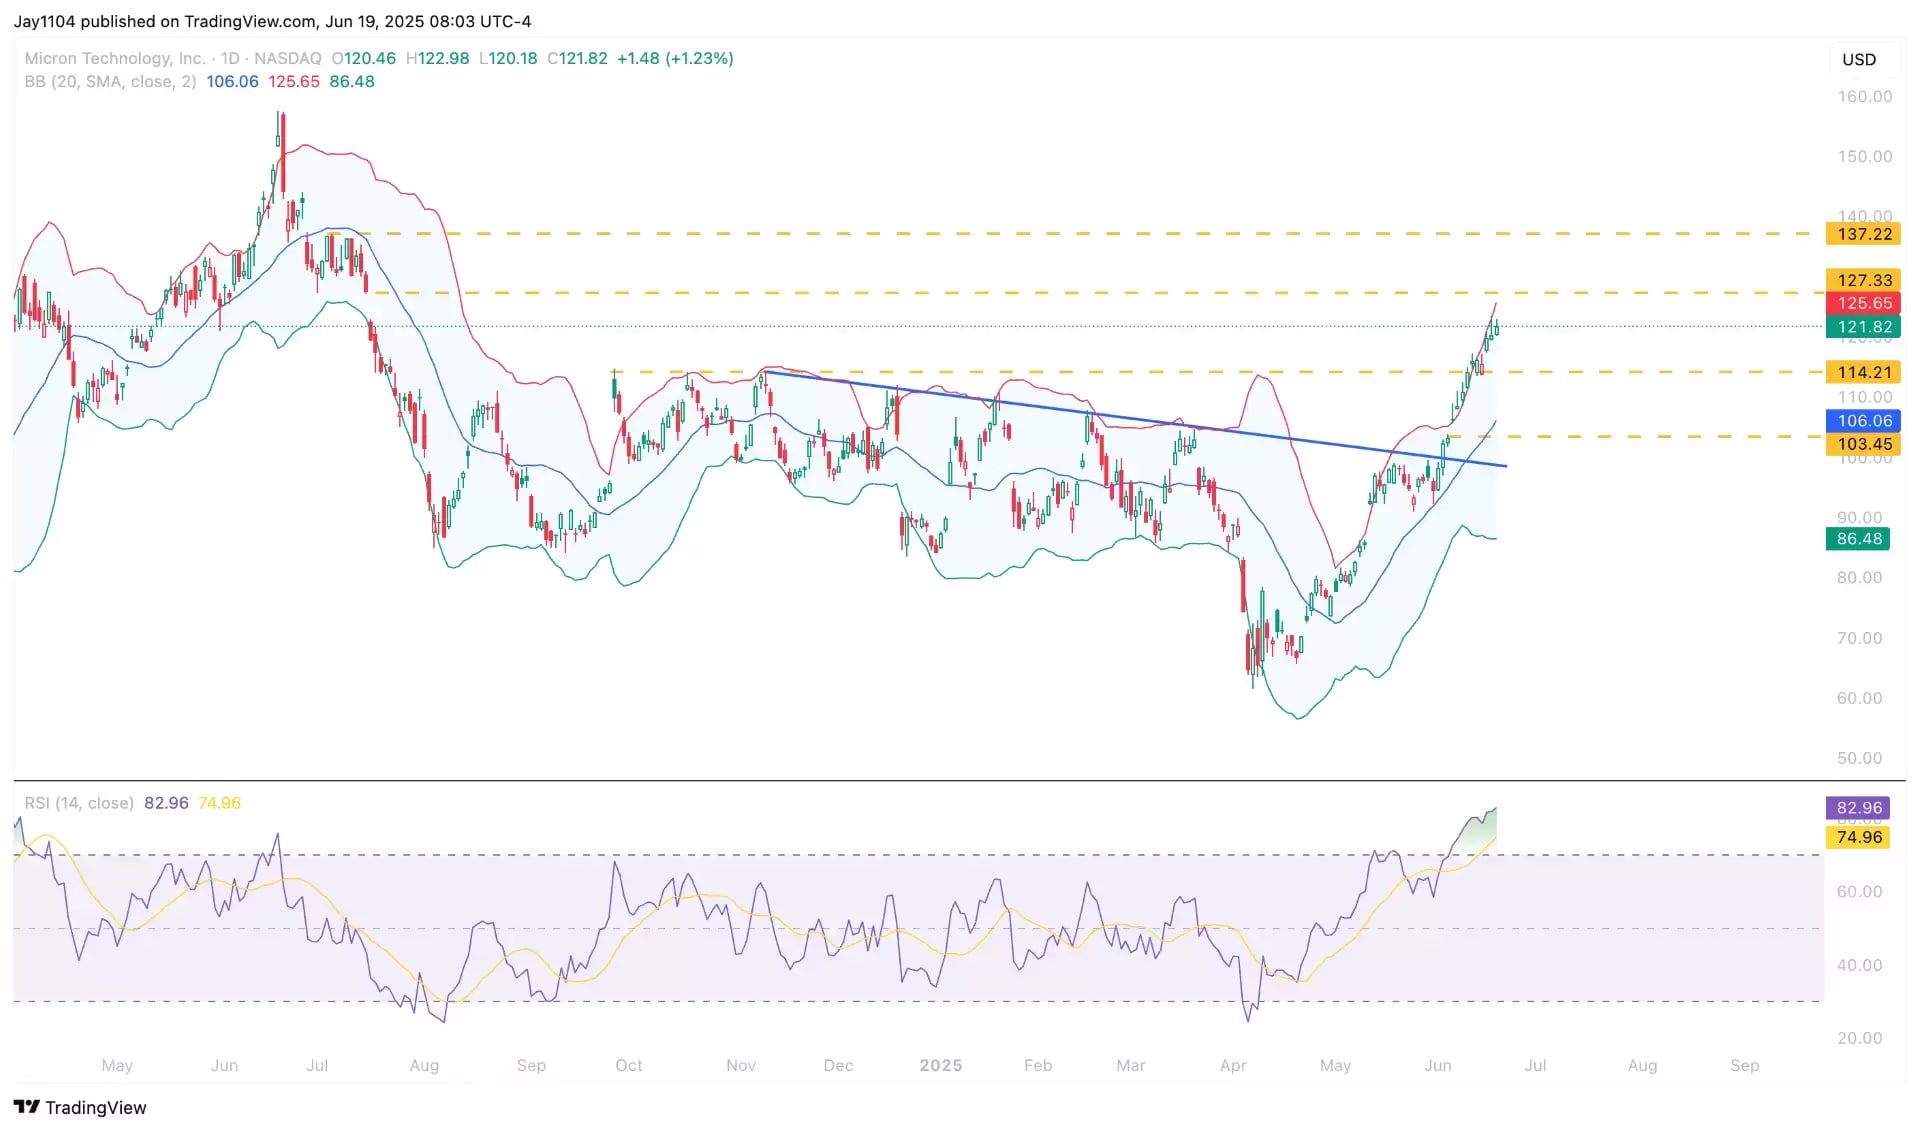This screenshot has width=1920, height=1131.
Task: Click the 106.06 basis price label
Action: (x=1864, y=421)
